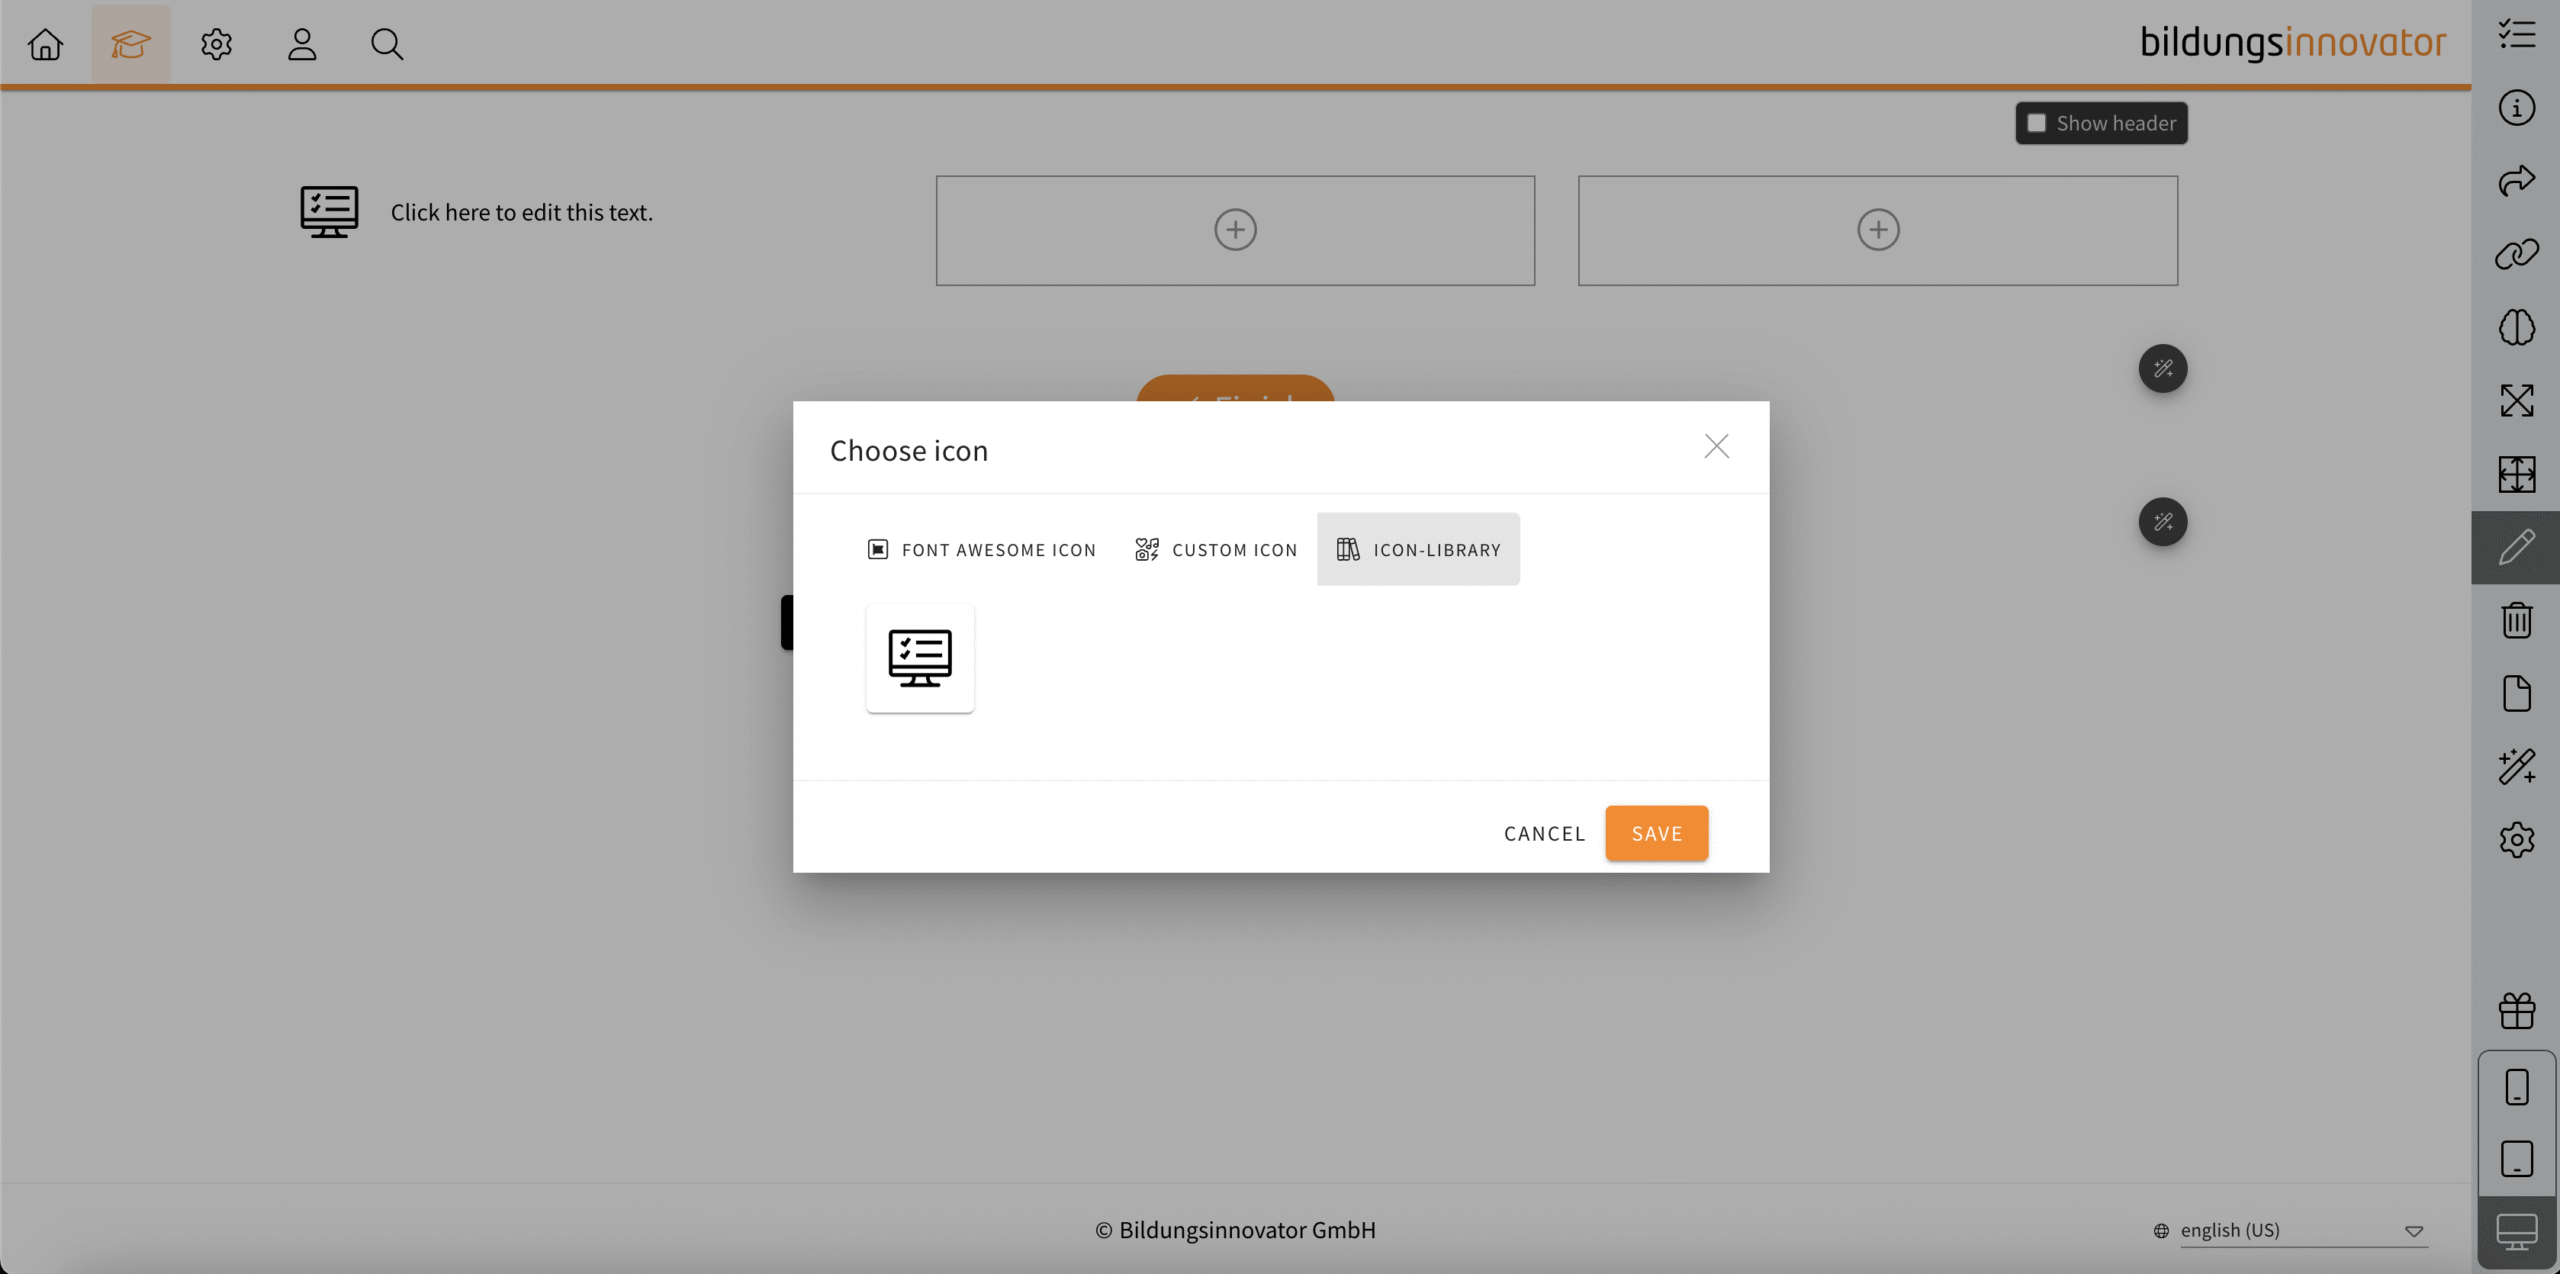This screenshot has height=1274, width=2560.
Task: Click the brain icon in right sidebar
Action: [2516, 327]
